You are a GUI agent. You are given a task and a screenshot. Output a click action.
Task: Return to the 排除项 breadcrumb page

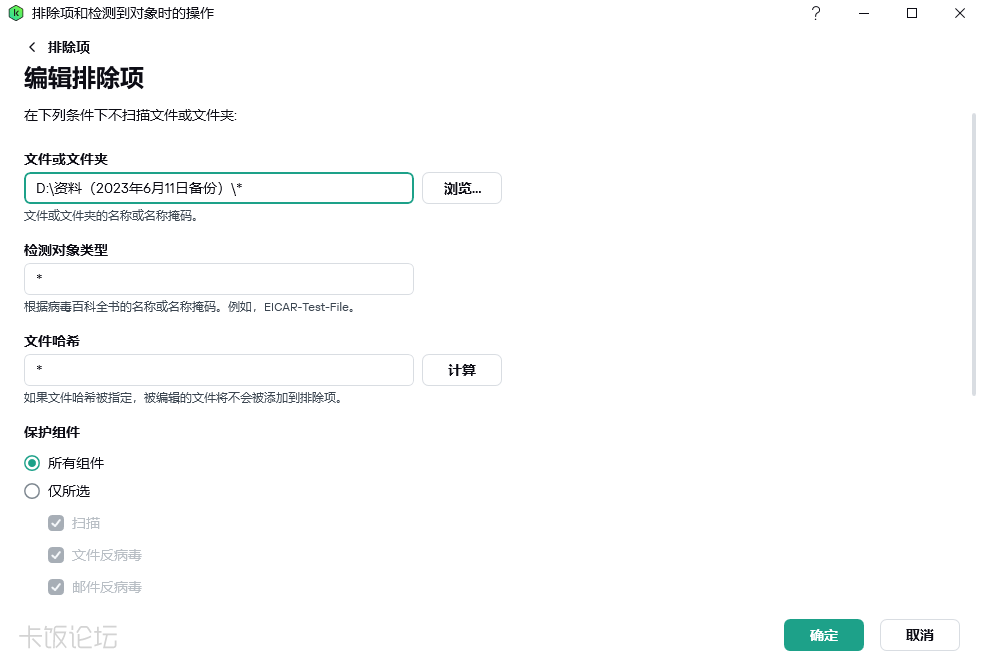point(69,47)
